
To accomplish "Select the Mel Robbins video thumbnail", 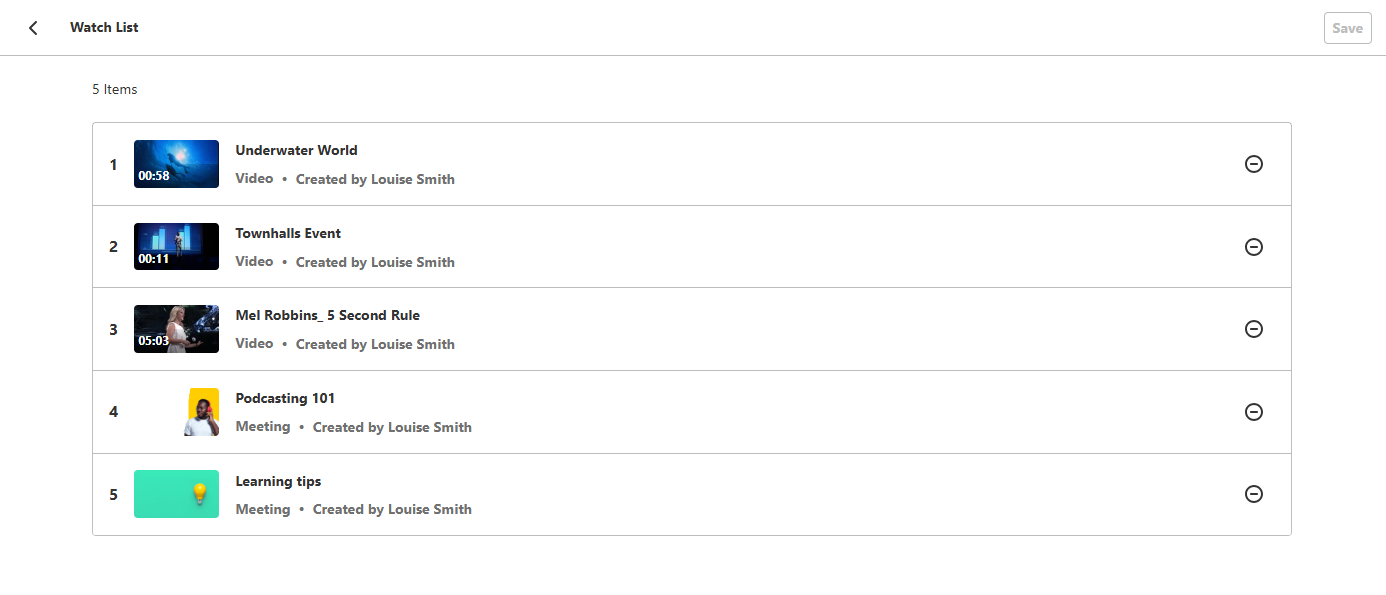I will (176, 329).
